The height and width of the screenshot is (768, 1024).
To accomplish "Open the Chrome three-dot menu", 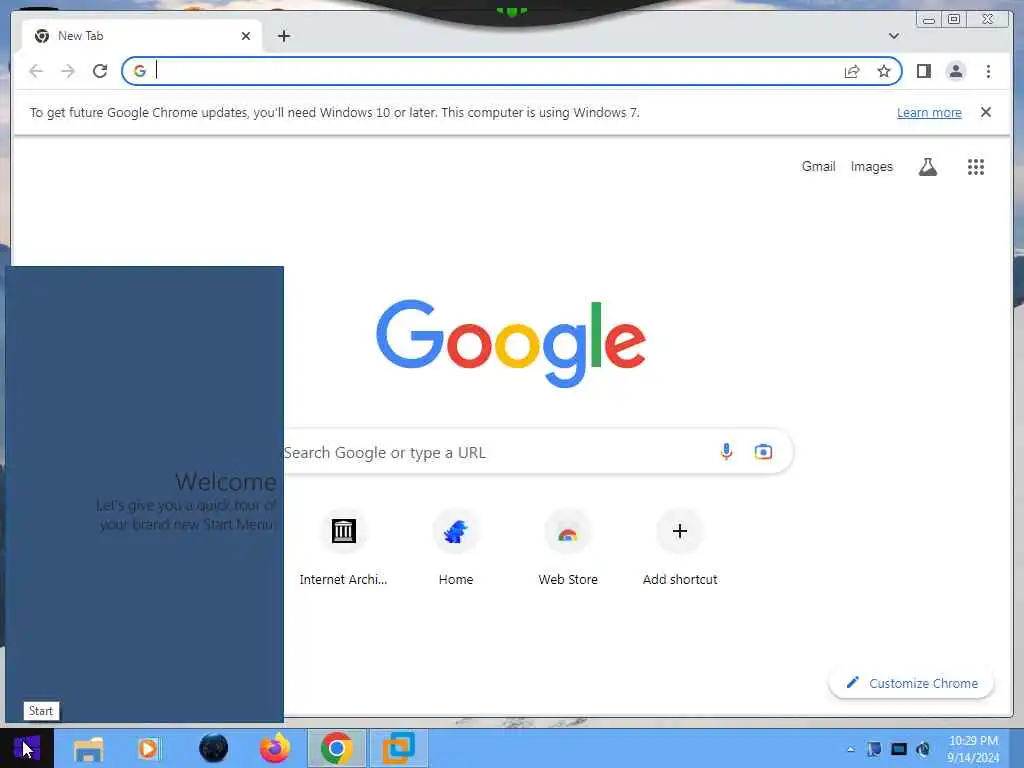I will [988, 71].
